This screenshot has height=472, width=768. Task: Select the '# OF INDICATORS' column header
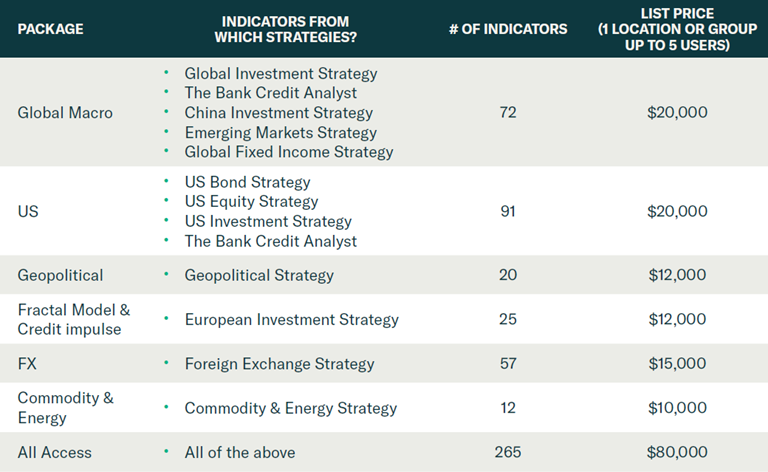pyautogui.click(x=508, y=29)
